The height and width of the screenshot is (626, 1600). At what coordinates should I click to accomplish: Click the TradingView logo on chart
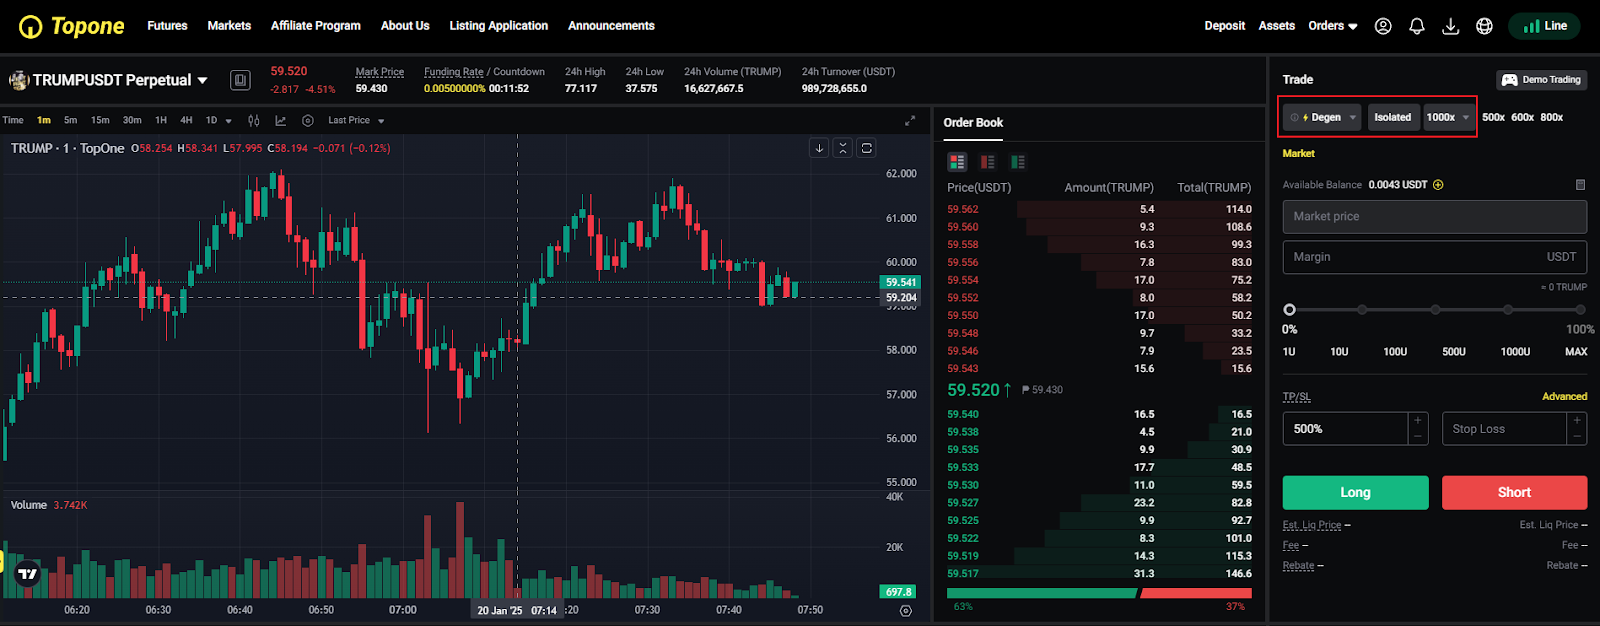point(27,574)
